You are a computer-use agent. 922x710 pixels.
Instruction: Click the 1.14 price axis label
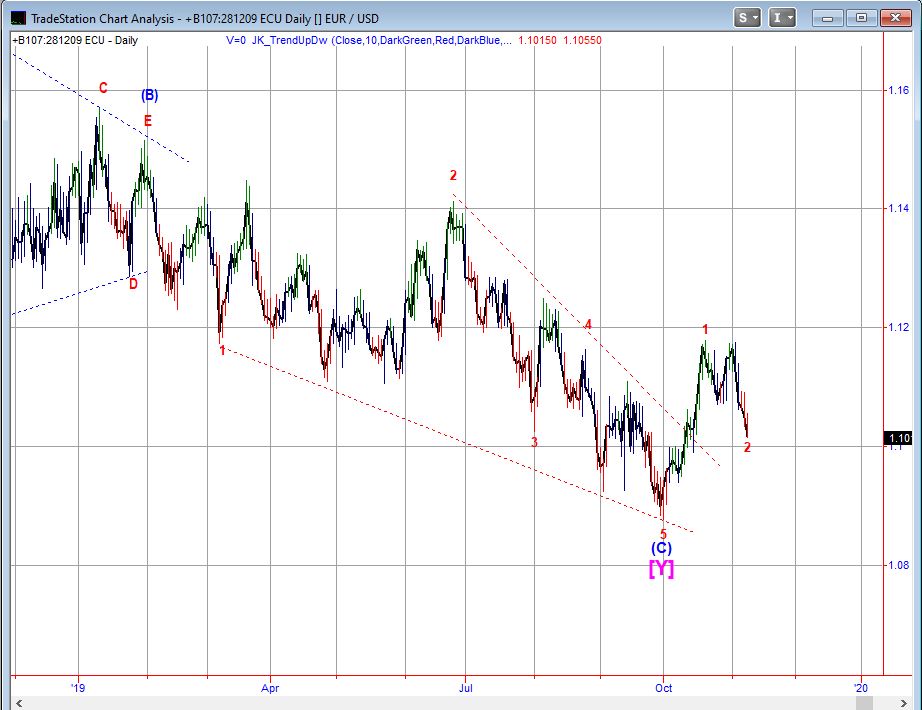(x=898, y=208)
